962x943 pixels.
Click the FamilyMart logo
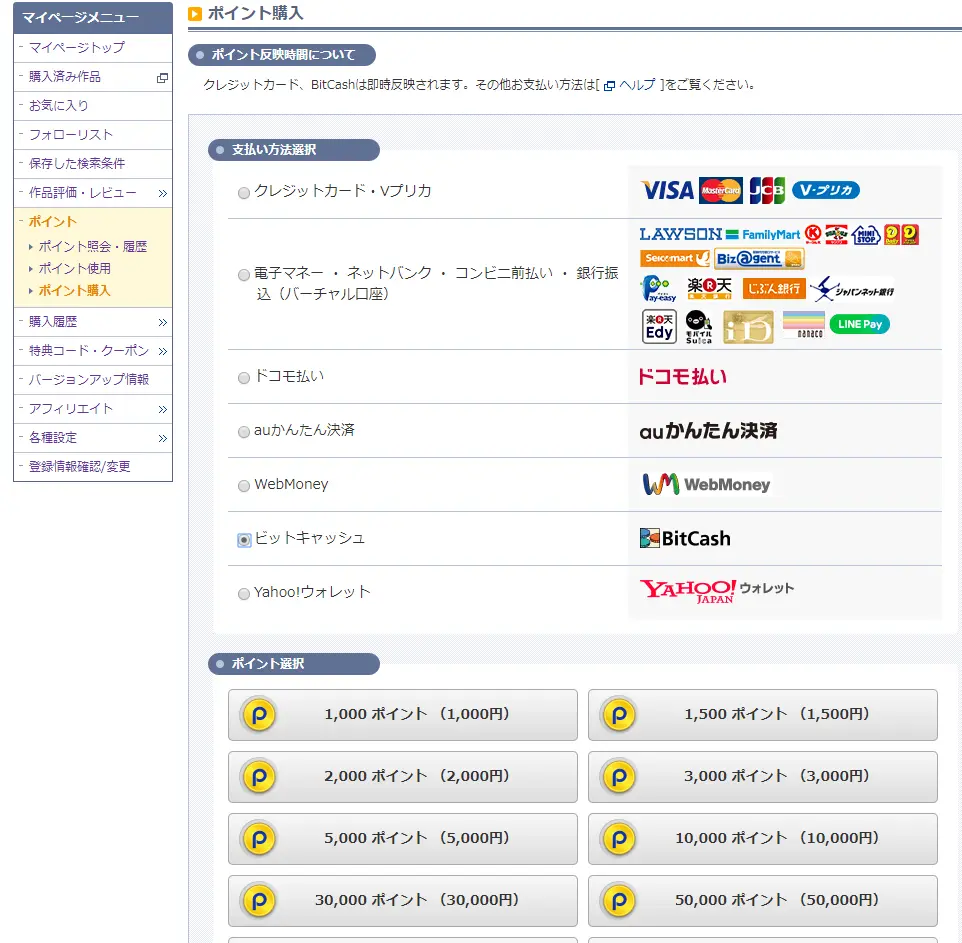coord(764,234)
